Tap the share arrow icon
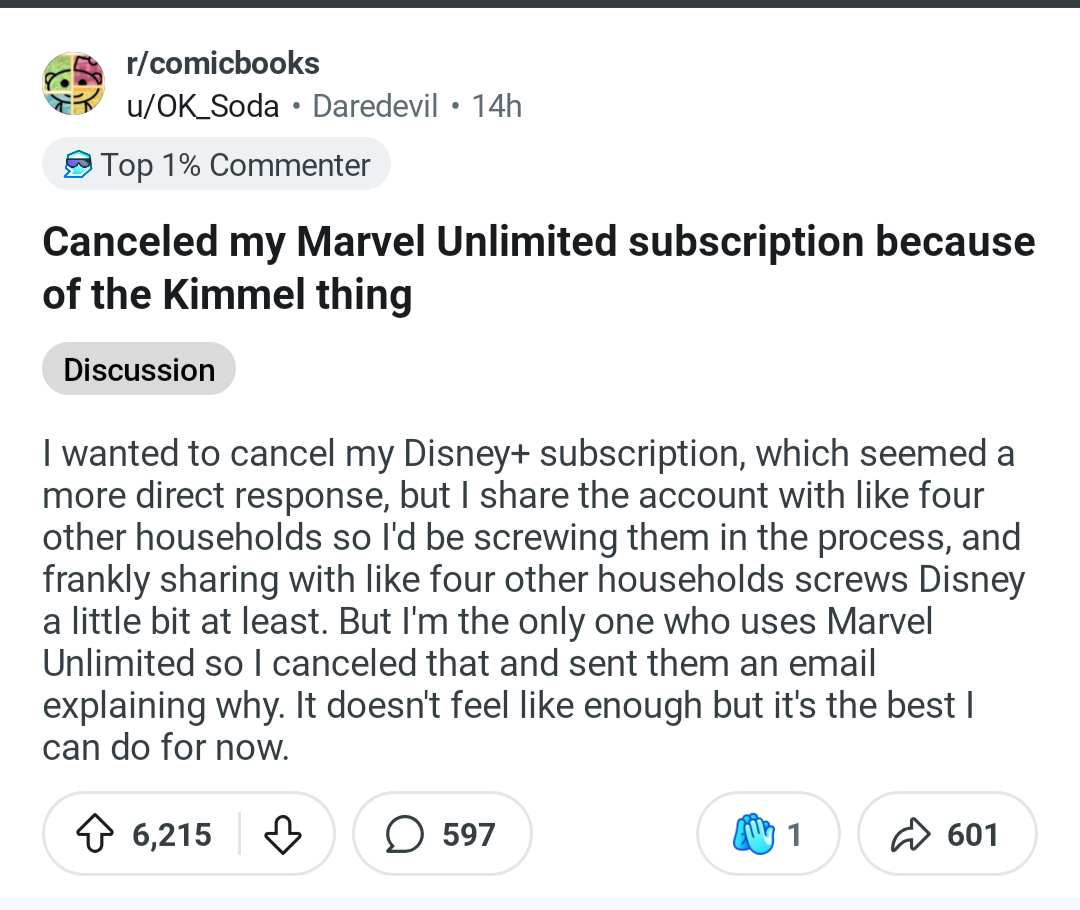The height and width of the screenshot is (910, 1080). (911, 834)
